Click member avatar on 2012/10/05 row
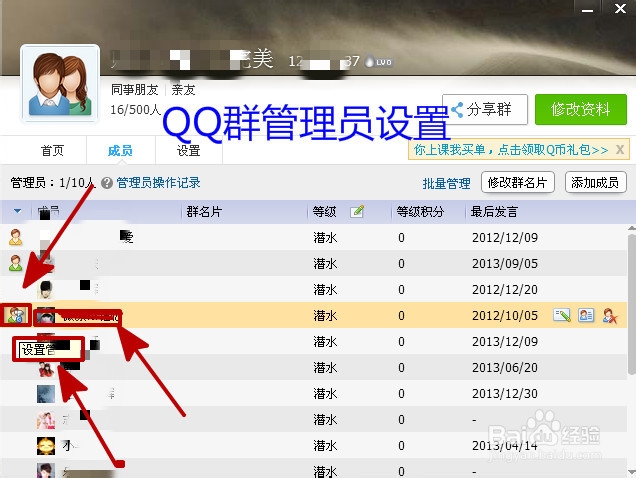 click(x=46, y=315)
